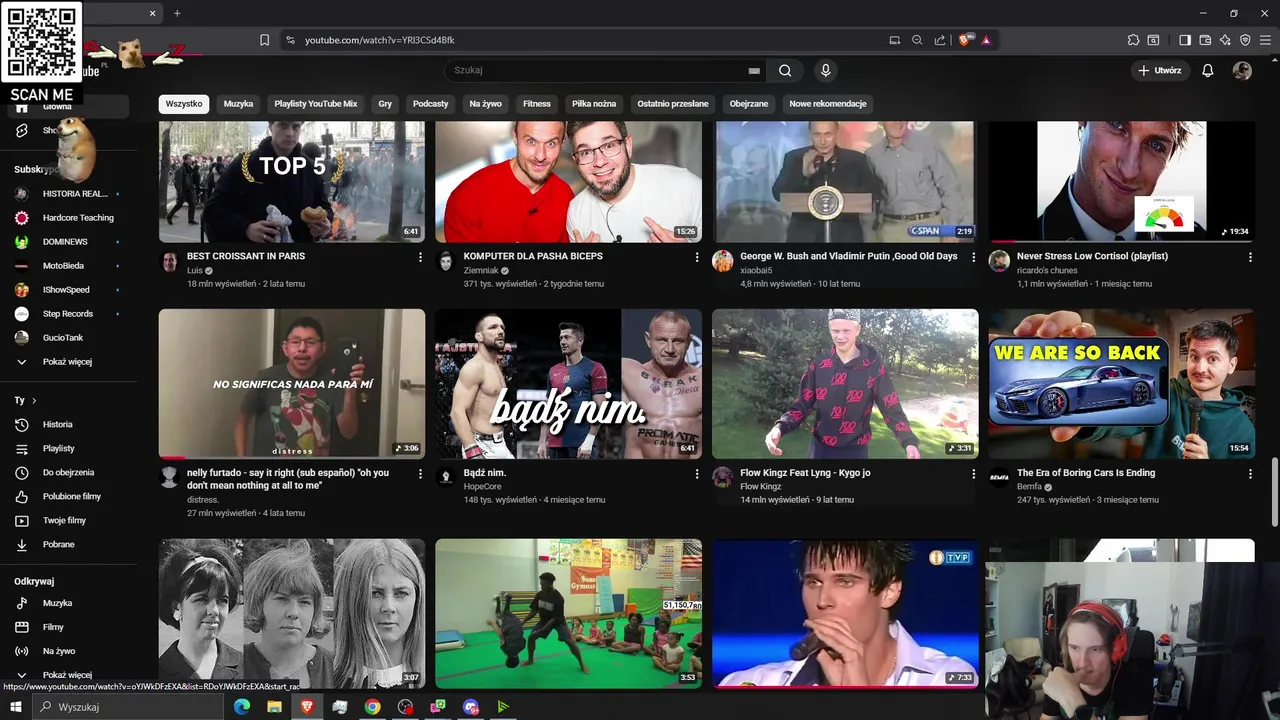Open Leo AI sparkle icon
The height and width of the screenshot is (720, 1280).
coord(1225,40)
